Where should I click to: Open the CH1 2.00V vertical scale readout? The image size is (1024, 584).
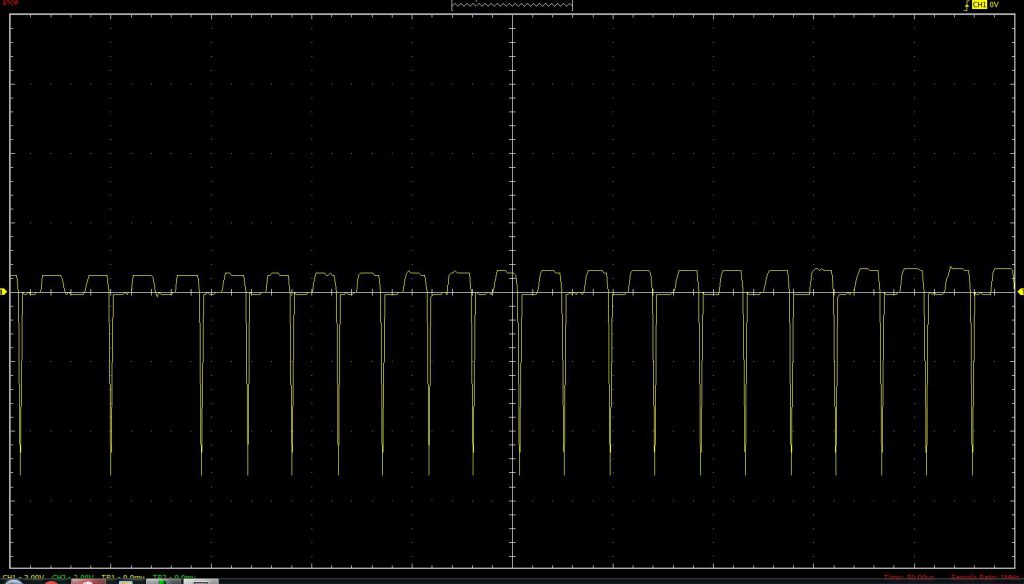[22, 578]
